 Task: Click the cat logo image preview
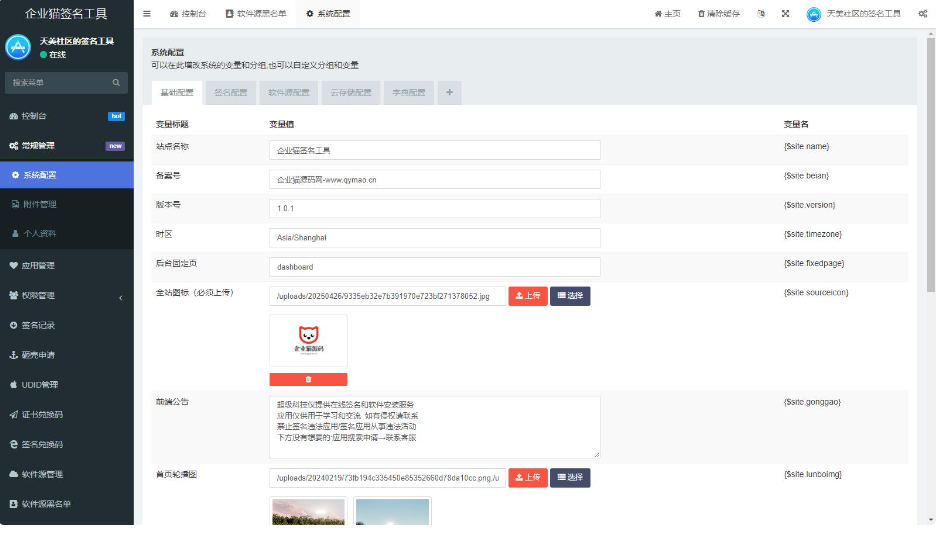click(x=308, y=341)
